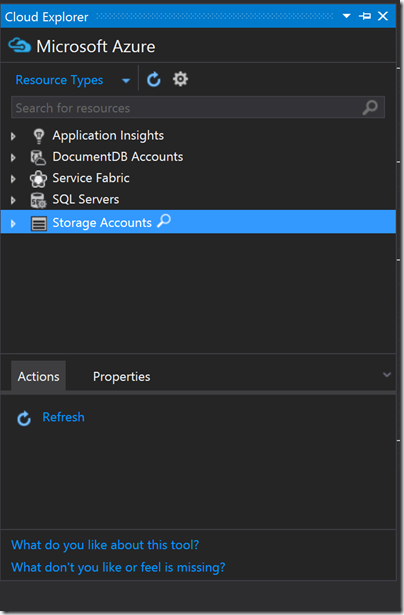This screenshot has height=615, width=404.
Task: Open the Cloud Explorer window position menu arrow
Action: point(346,16)
